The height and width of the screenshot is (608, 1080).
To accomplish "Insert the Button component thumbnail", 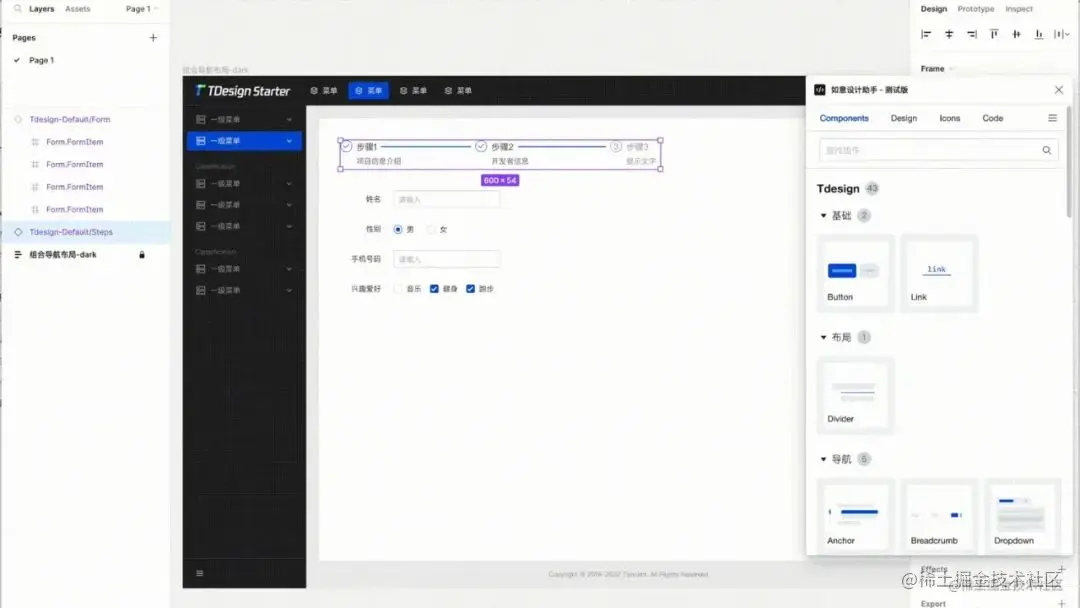I will [x=855, y=273].
